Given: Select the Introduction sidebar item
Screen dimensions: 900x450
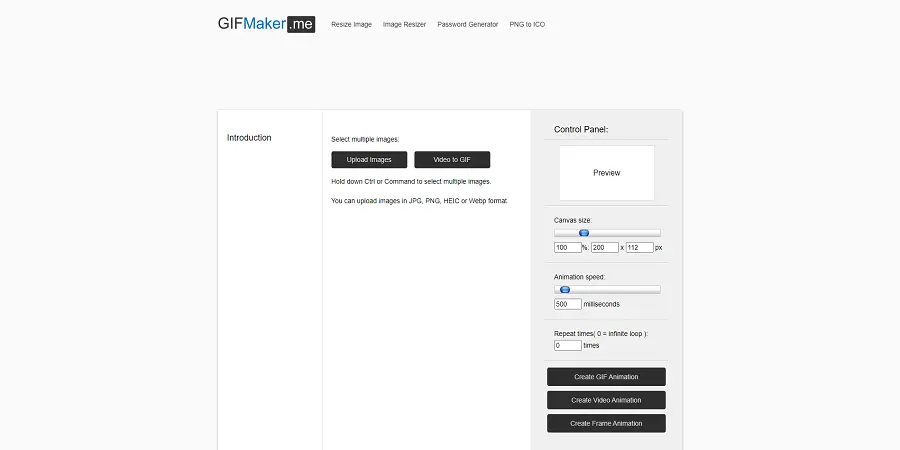Looking at the screenshot, I should pos(249,138).
